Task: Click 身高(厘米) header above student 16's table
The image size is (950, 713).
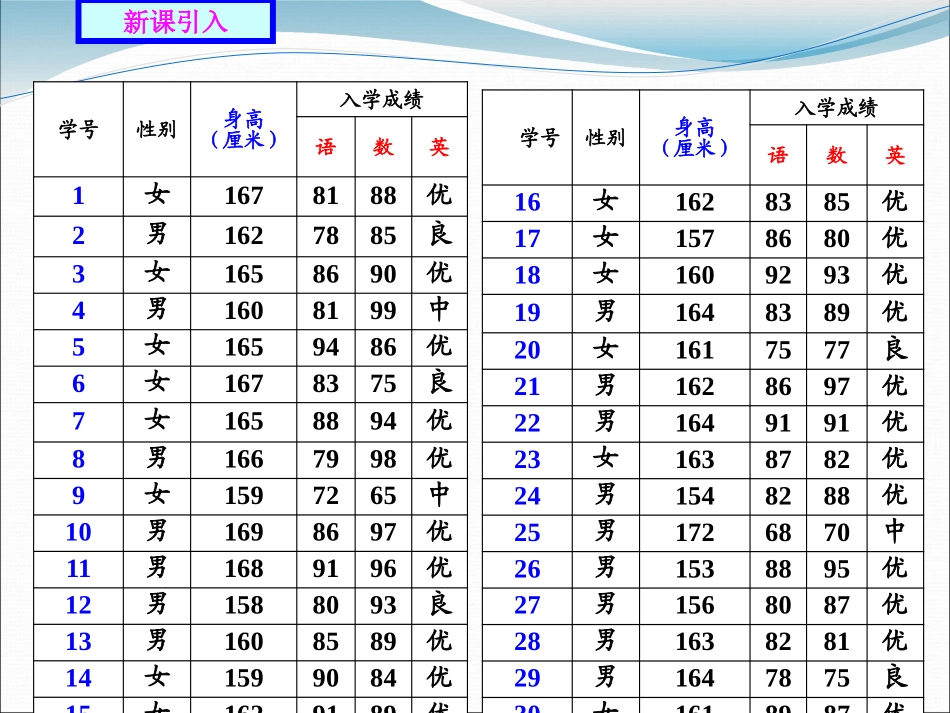Action: click(x=695, y=138)
